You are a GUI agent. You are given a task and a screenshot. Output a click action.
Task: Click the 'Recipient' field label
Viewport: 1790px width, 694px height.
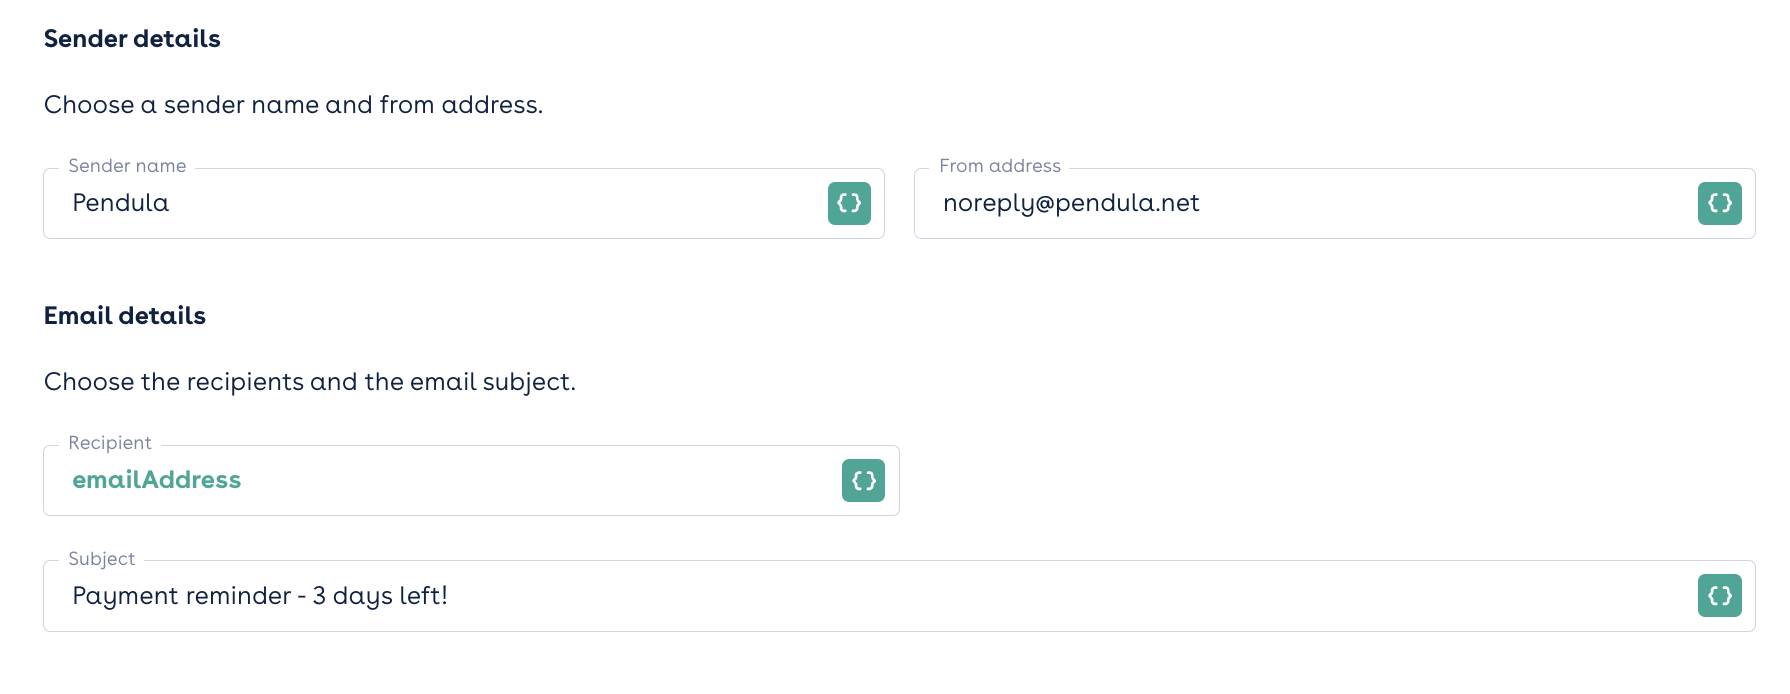110,443
